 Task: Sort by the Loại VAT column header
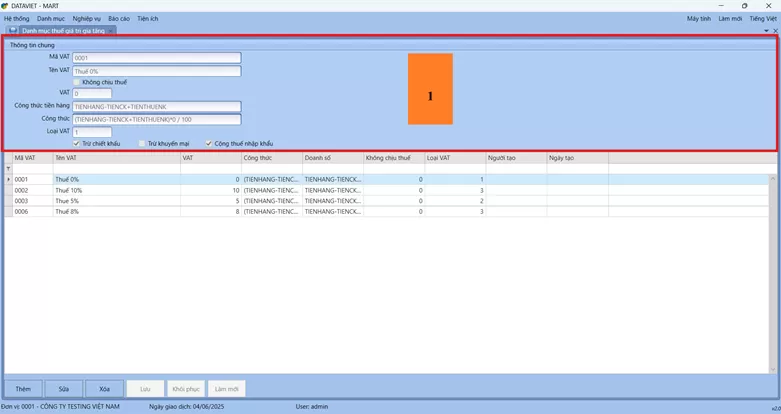pos(456,158)
